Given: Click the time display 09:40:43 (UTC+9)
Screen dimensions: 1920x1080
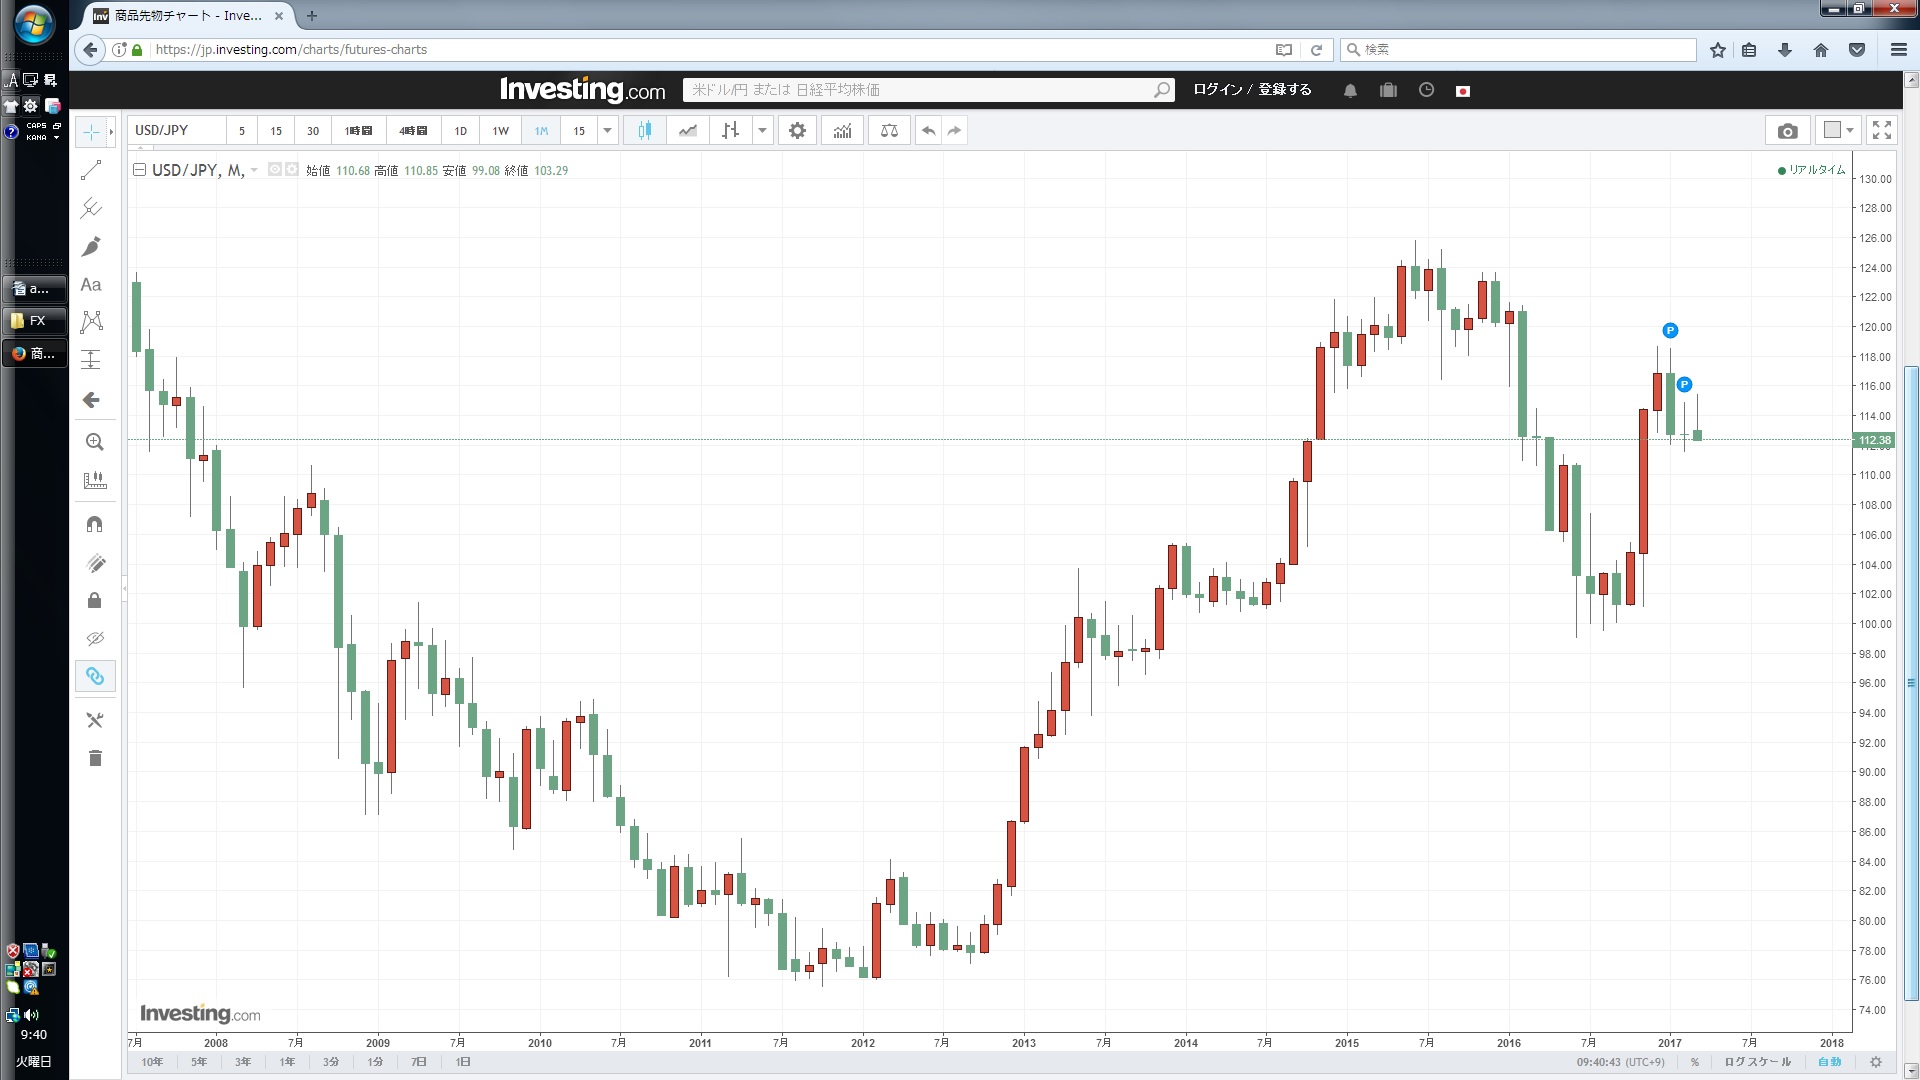Looking at the screenshot, I should (1621, 1062).
